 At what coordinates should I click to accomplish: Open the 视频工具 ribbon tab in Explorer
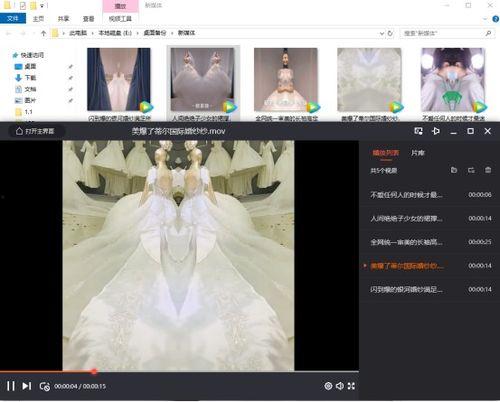[120, 19]
